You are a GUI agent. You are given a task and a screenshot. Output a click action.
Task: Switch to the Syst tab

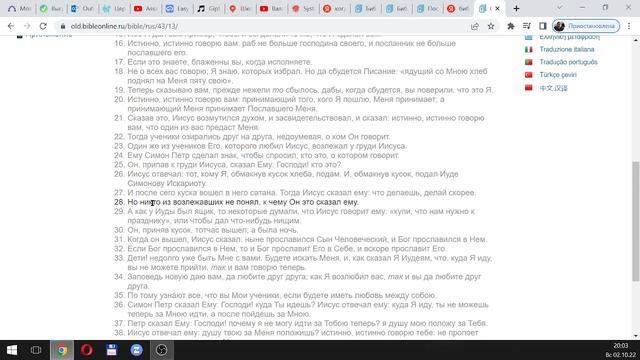pyautogui.click(x=303, y=8)
